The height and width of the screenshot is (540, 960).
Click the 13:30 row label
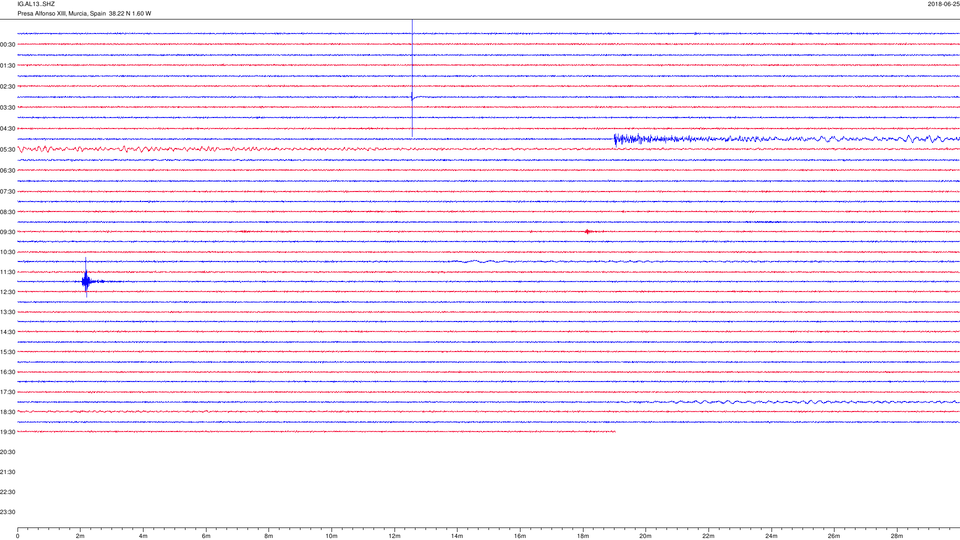[x=7, y=312]
